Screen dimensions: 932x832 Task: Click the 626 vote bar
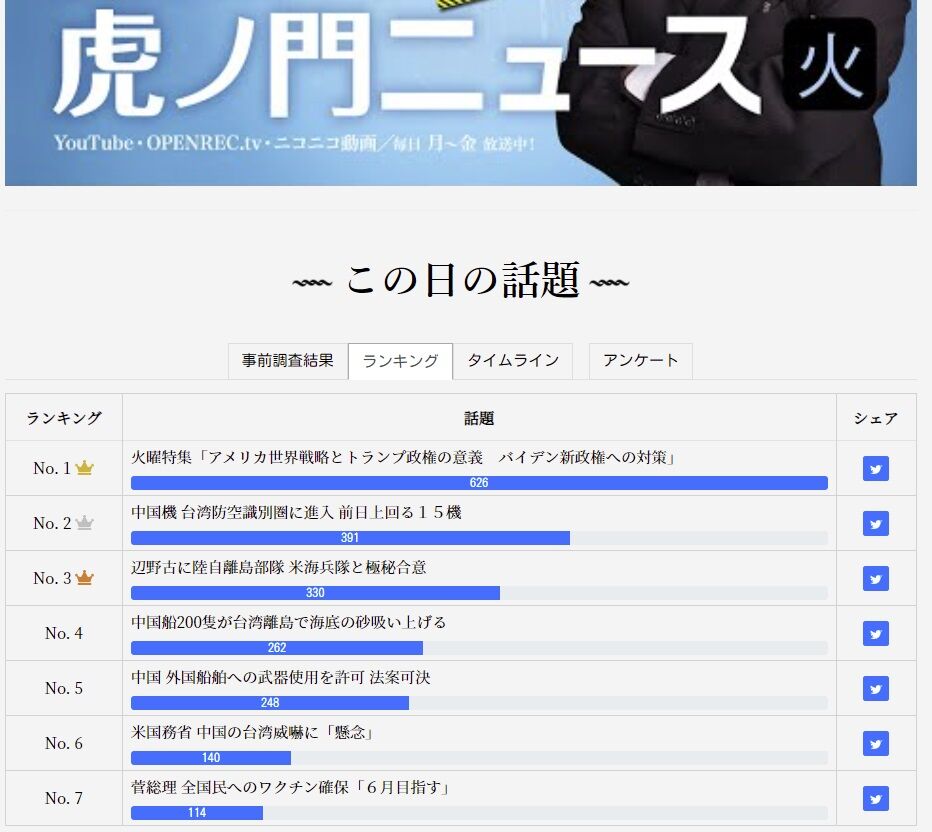pos(479,483)
